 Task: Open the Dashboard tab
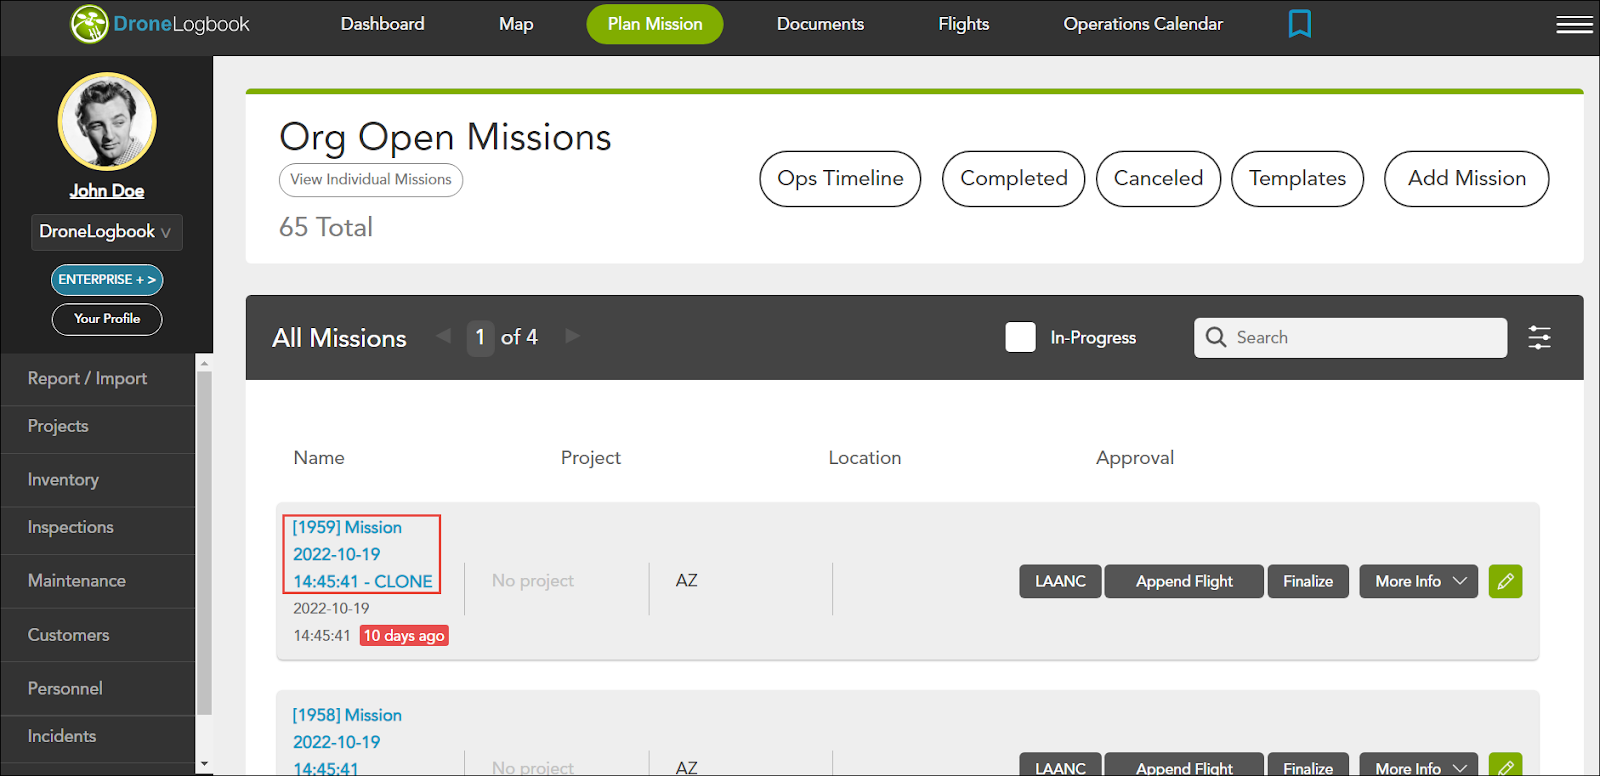coord(382,24)
